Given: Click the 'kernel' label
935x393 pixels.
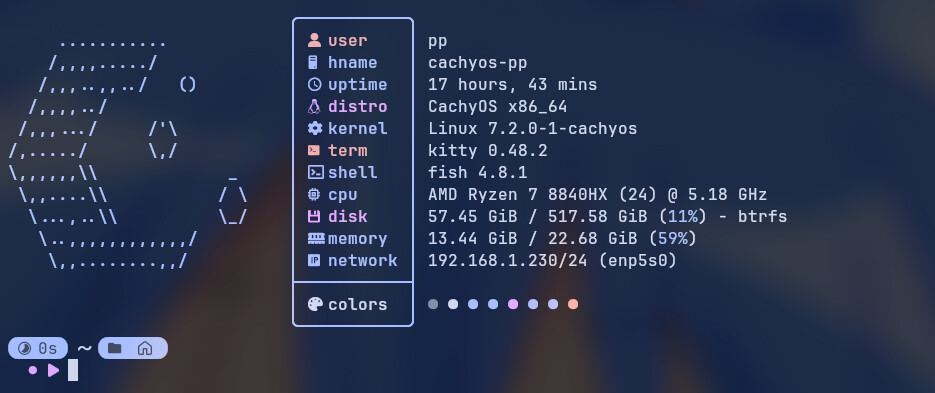Looking at the screenshot, I should point(357,128).
